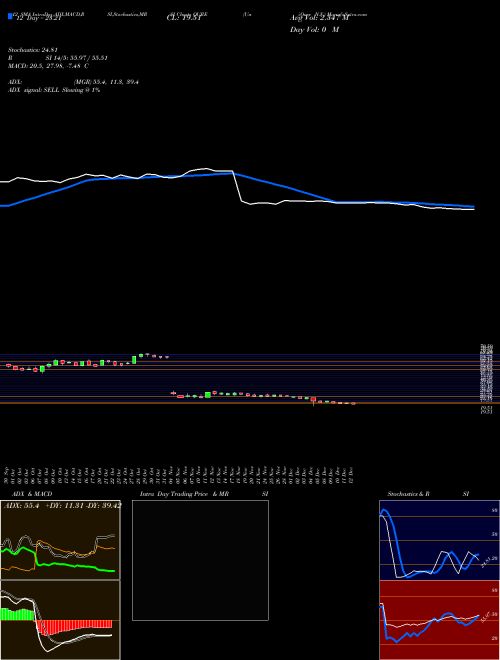This screenshot has height=660, width=500.
Task: Open the empty intraday trading price chart box
Action: [x=200, y=560]
